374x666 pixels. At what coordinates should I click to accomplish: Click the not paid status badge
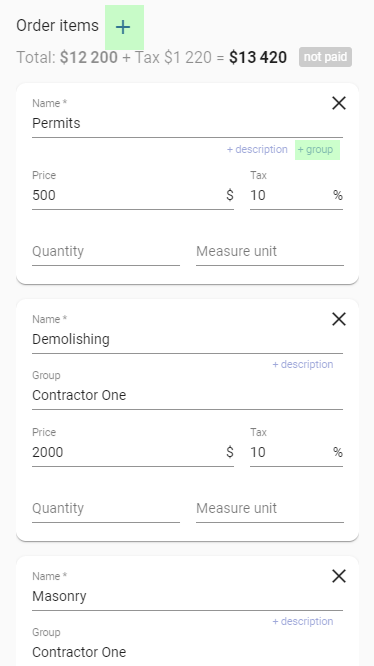tap(325, 57)
